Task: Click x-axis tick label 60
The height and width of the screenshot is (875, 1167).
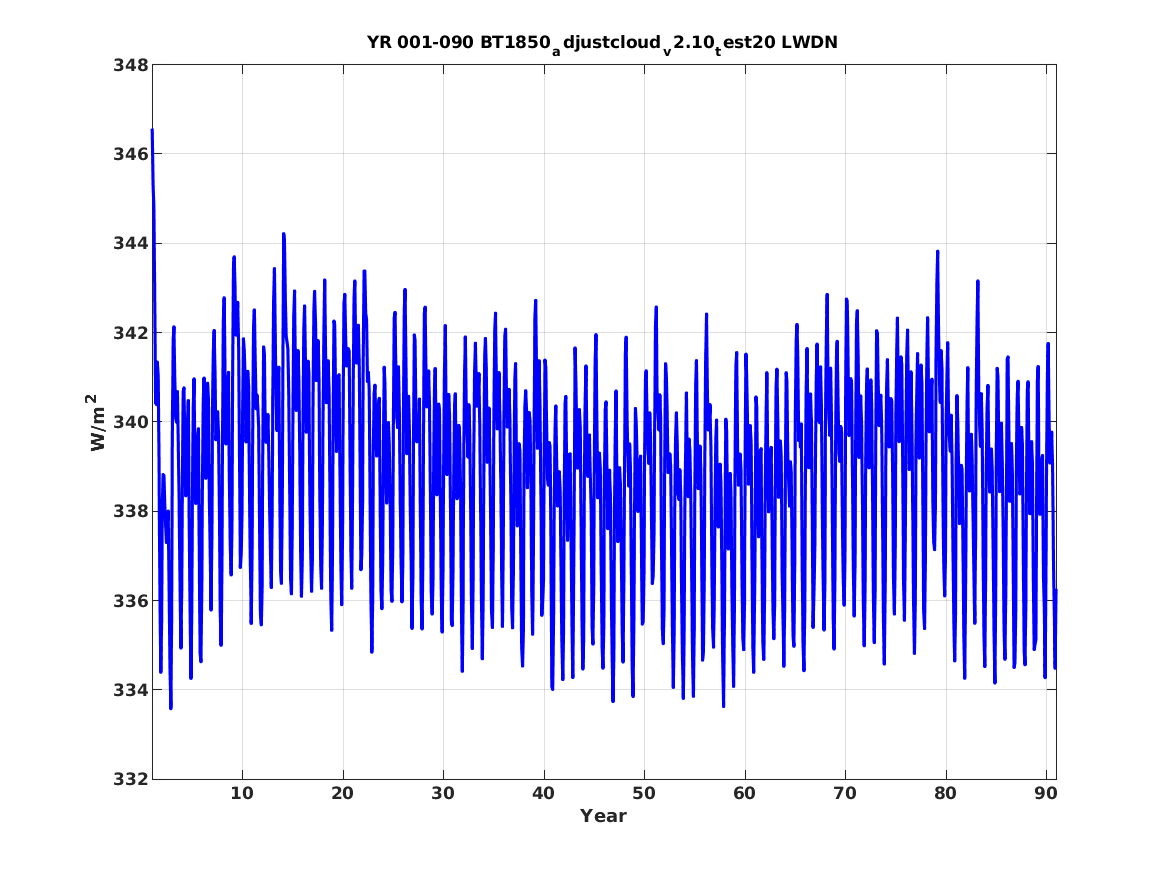Action: coord(744,794)
